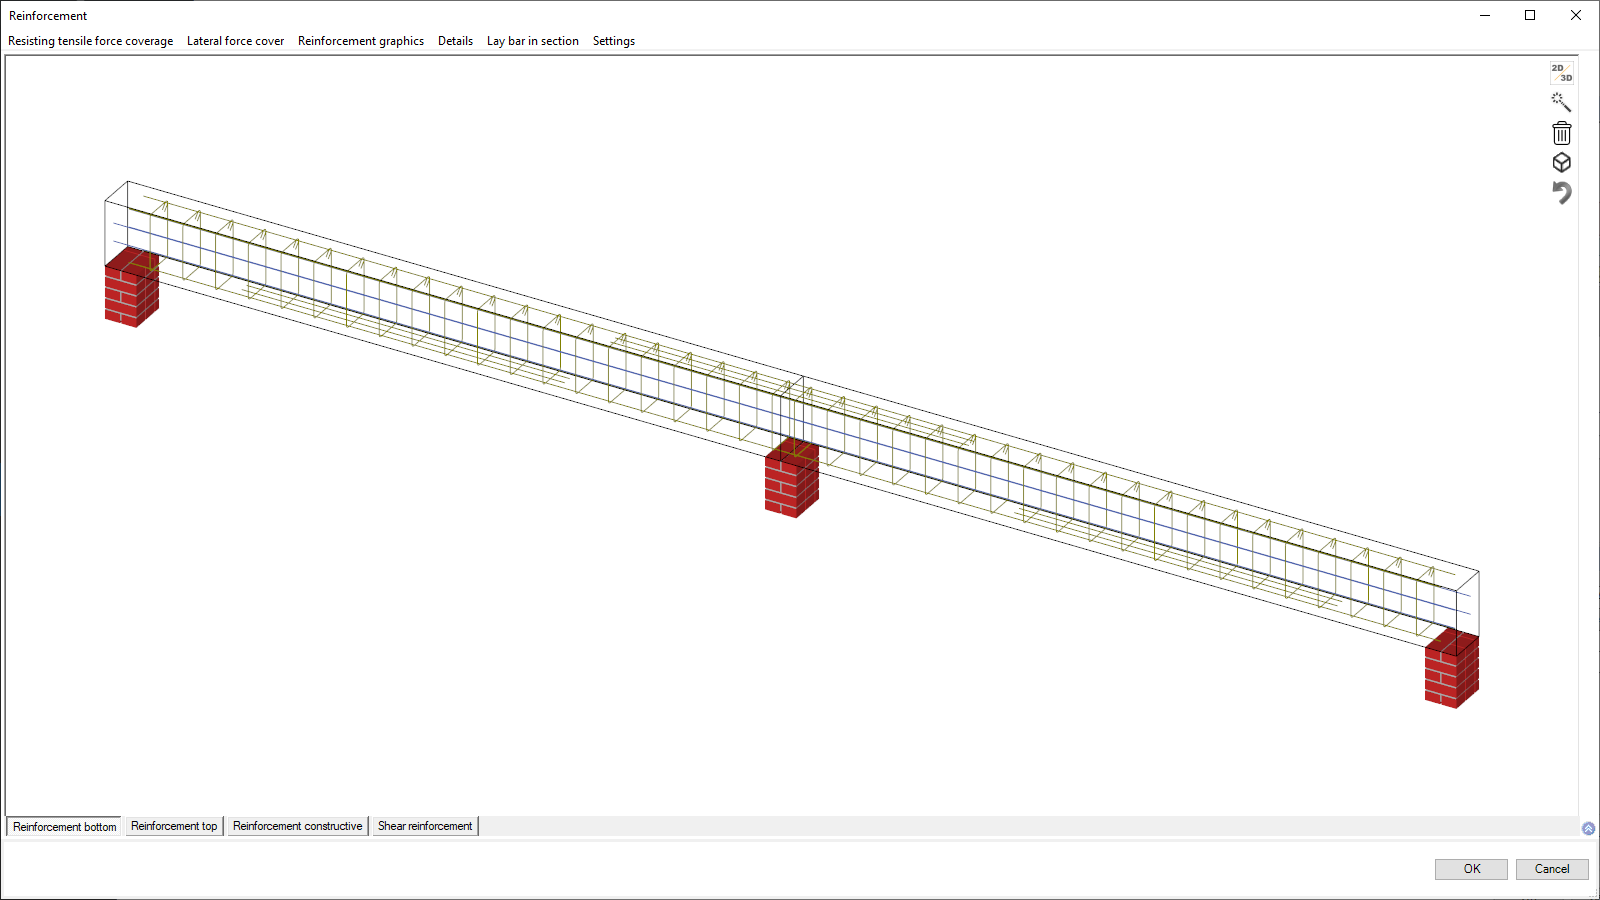This screenshot has width=1600, height=900.
Task: Open the Lateral force cover menu
Action: (235, 41)
